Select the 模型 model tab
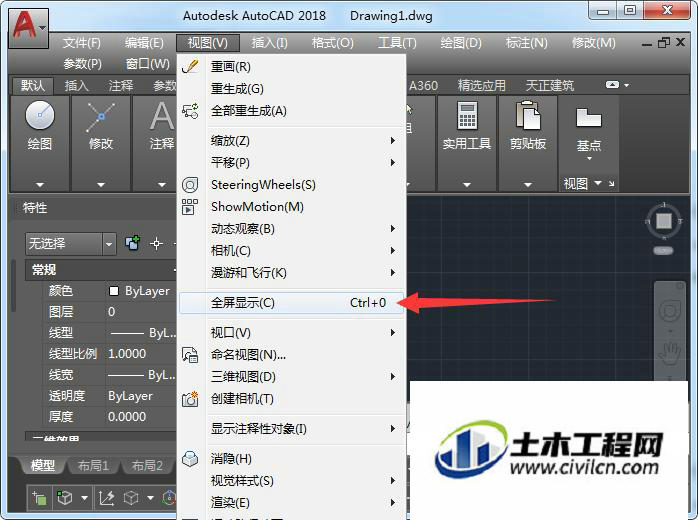 43,466
